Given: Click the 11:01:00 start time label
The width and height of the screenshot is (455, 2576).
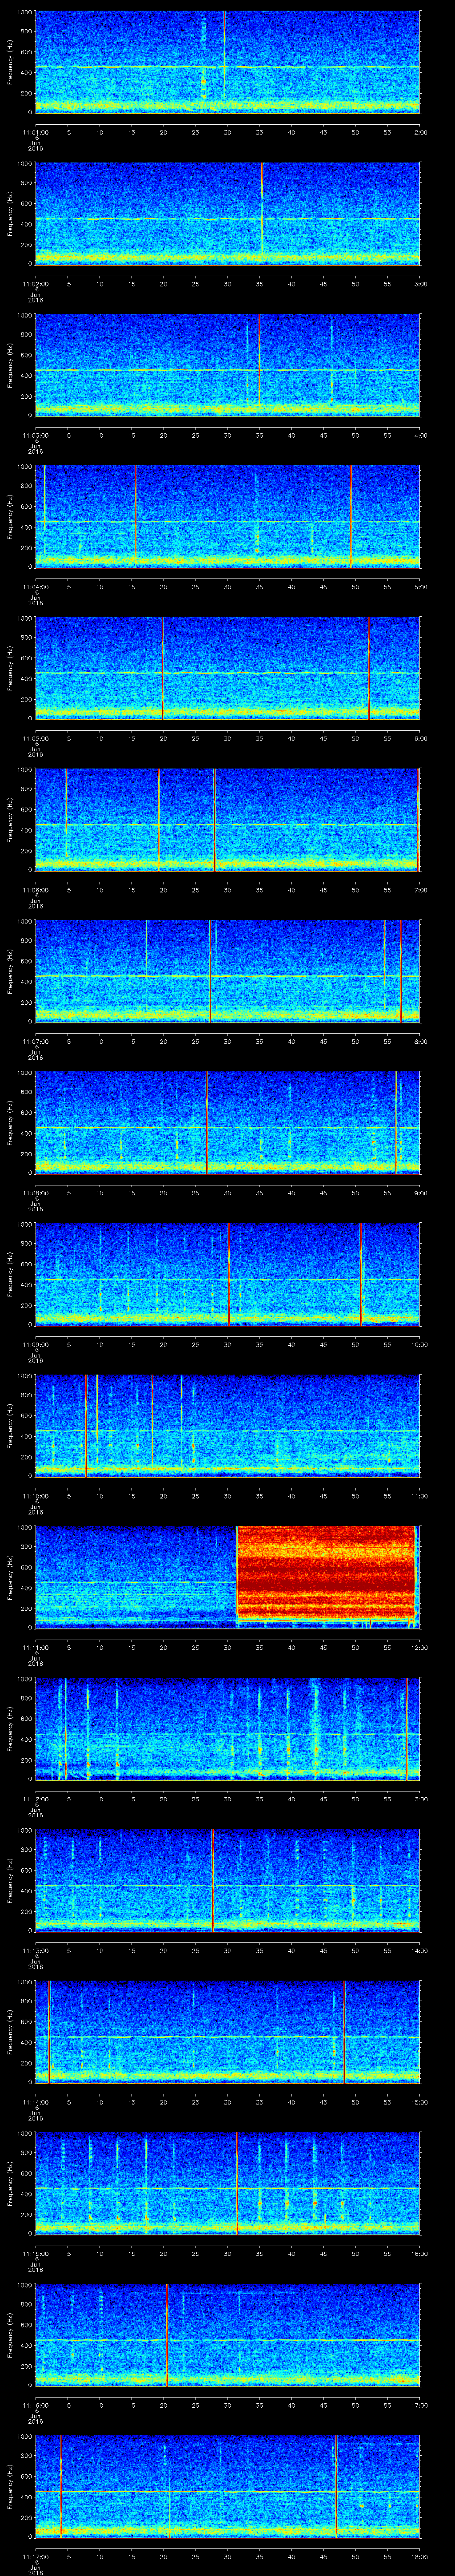Looking at the screenshot, I should coord(35,131).
